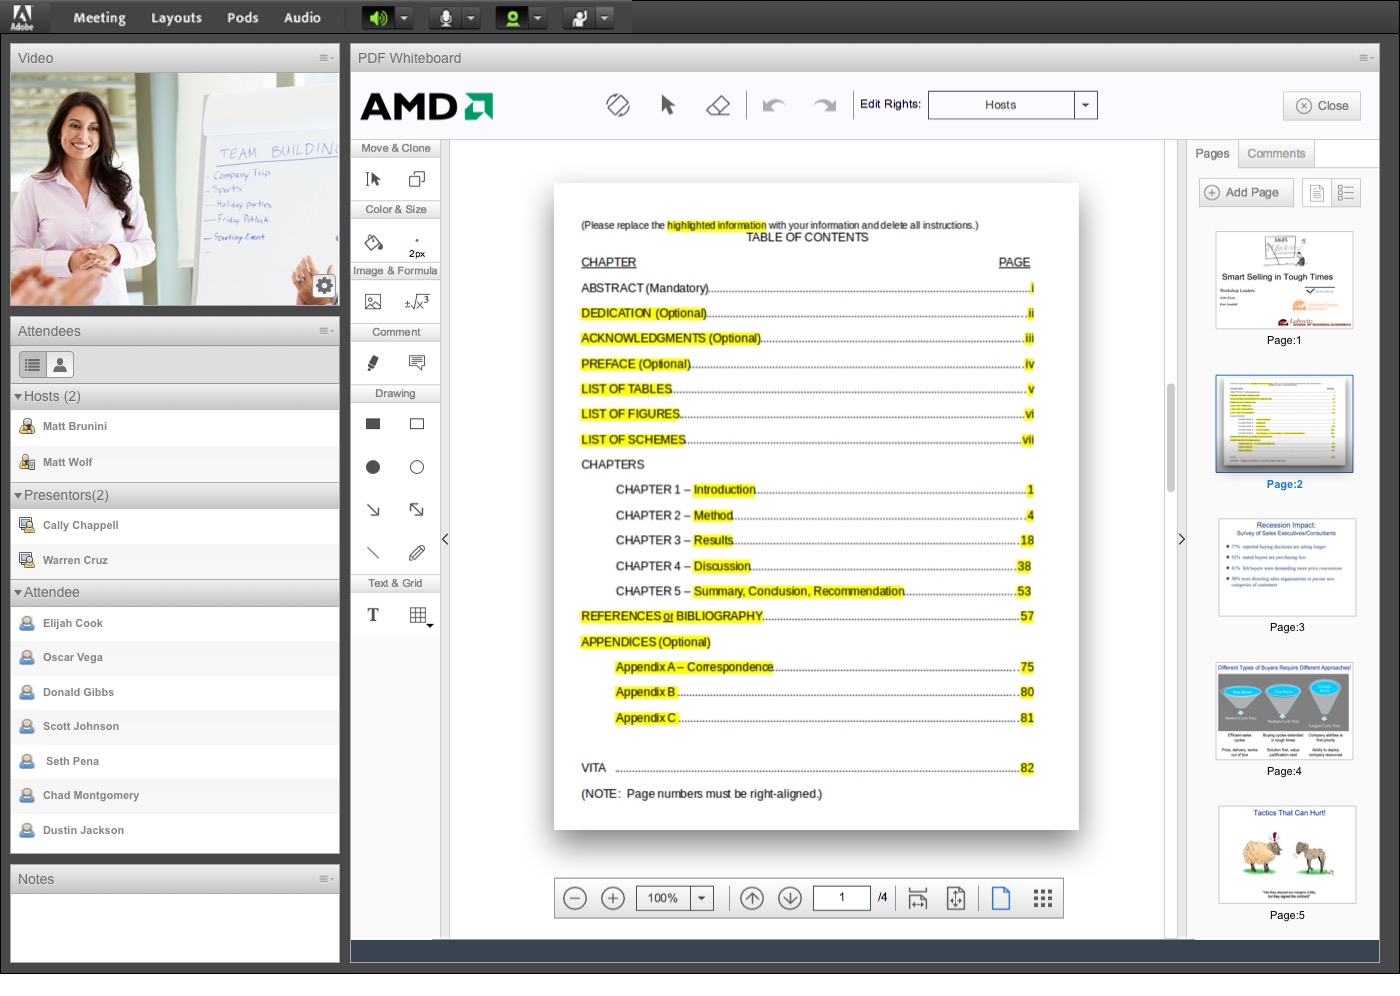Click the fit-to-width icon
Image resolution: width=1400 pixels, height=996 pixels.
918,898
